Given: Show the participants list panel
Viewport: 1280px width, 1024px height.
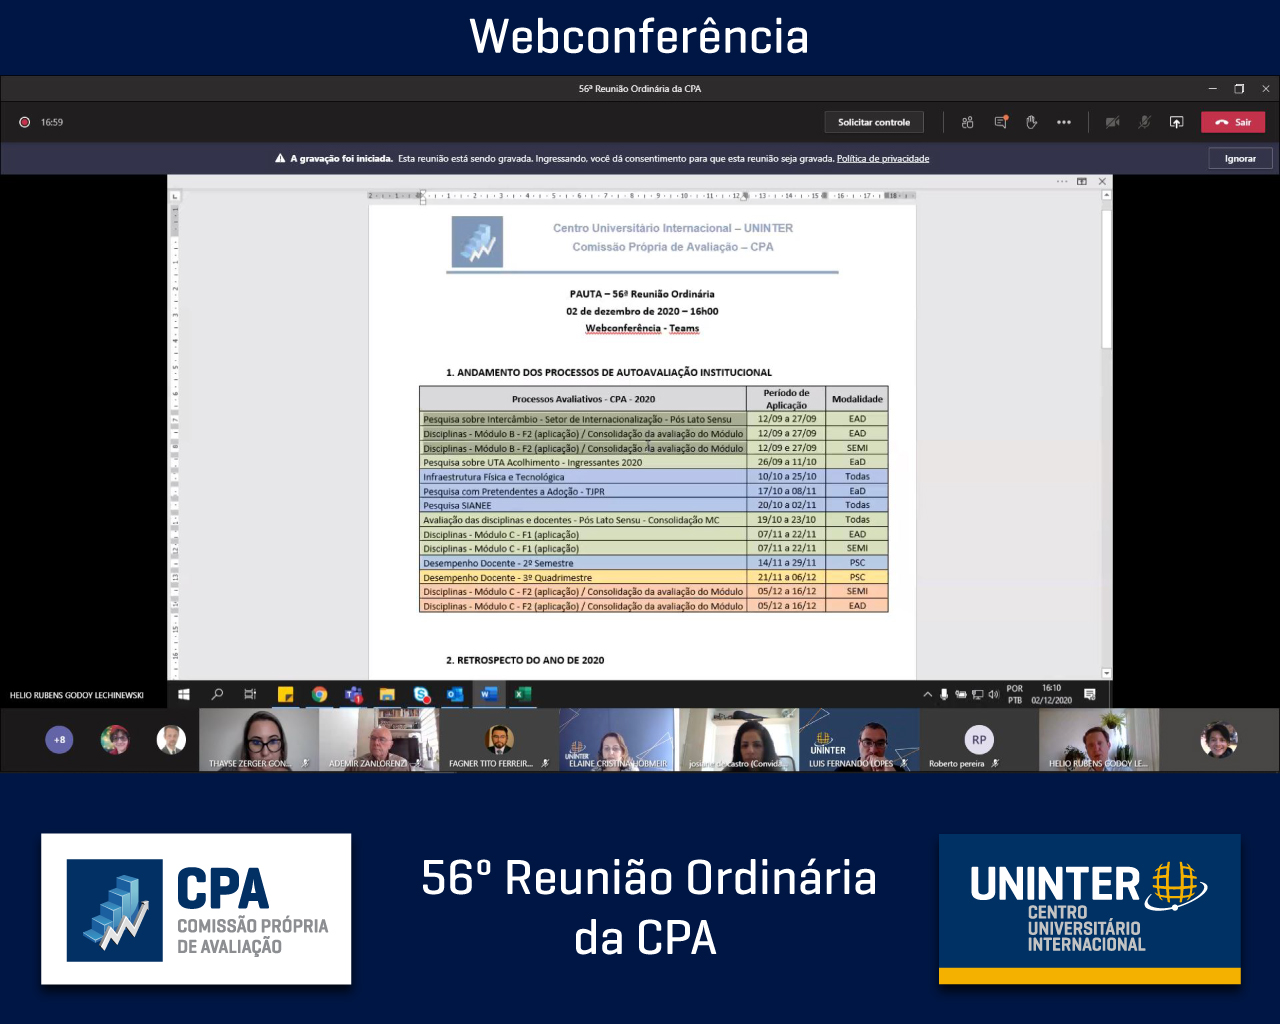Looking at the screenshot, I should click(x=967, y=122).
